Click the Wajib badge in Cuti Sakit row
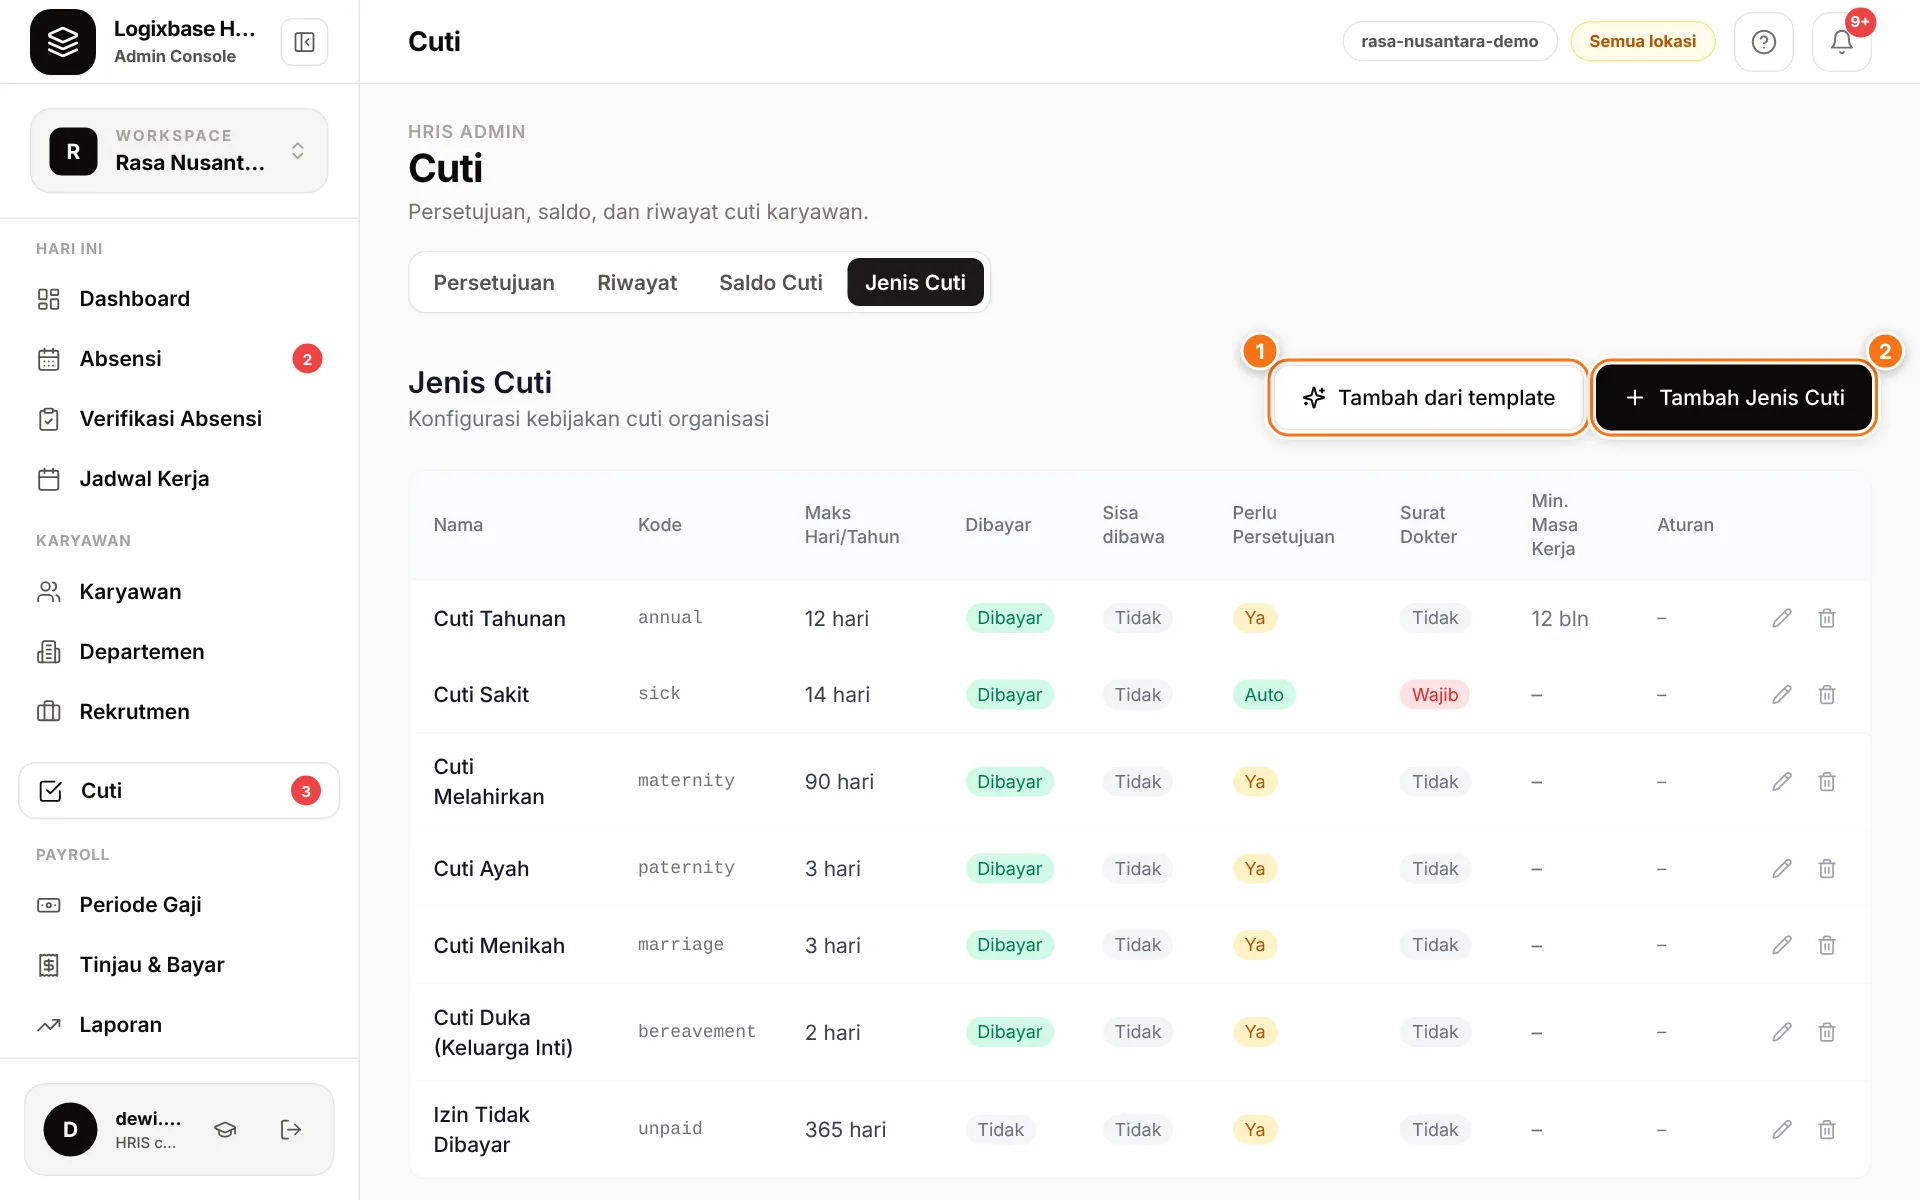1920x1200 pixels. [x=1434, y=695]
